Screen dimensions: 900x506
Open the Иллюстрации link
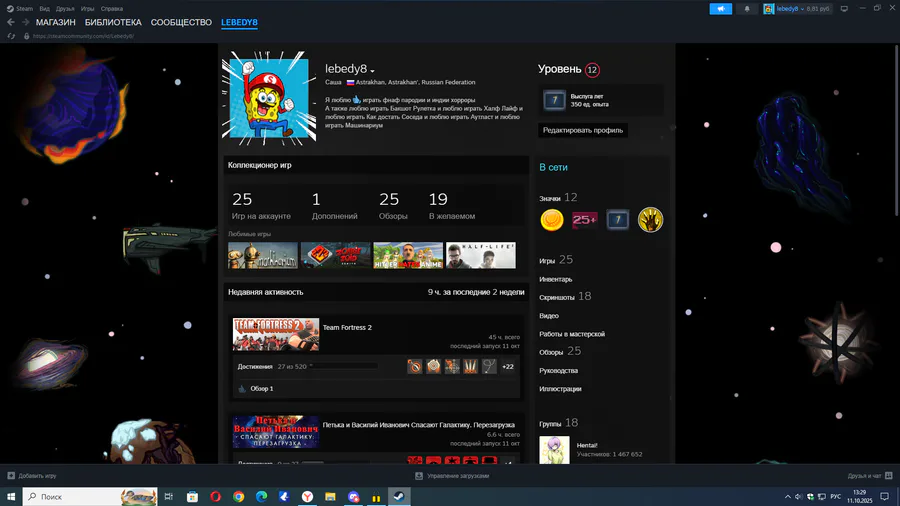coord(560,389)
